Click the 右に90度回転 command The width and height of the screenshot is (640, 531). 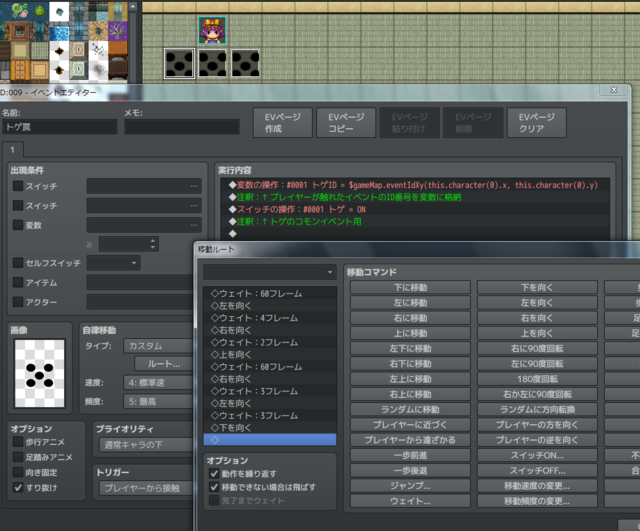[x=537, y=348]
